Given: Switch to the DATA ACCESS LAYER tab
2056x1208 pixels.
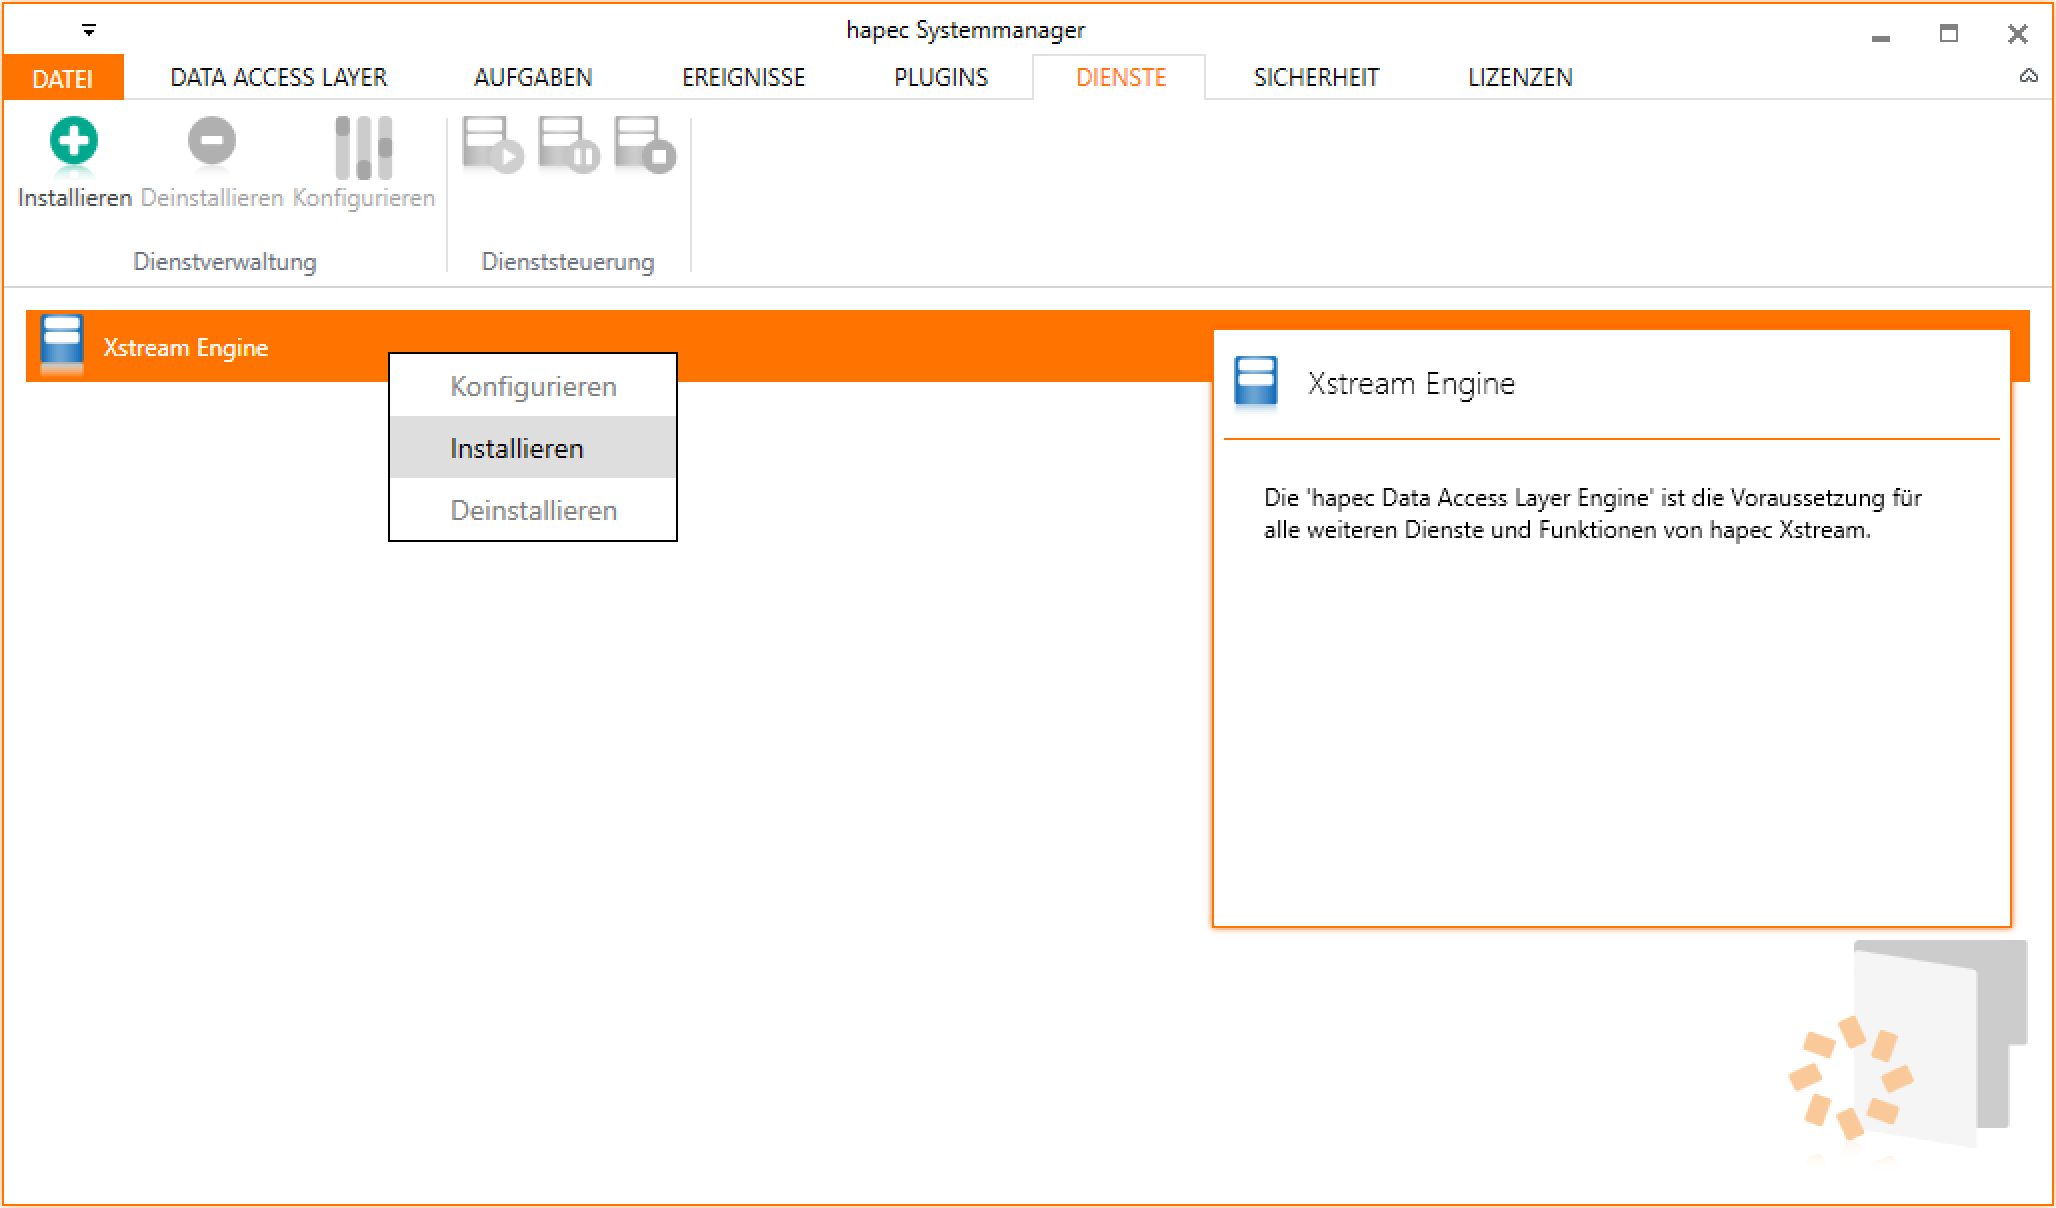Looking at the screenshot, I should point(278,78).
